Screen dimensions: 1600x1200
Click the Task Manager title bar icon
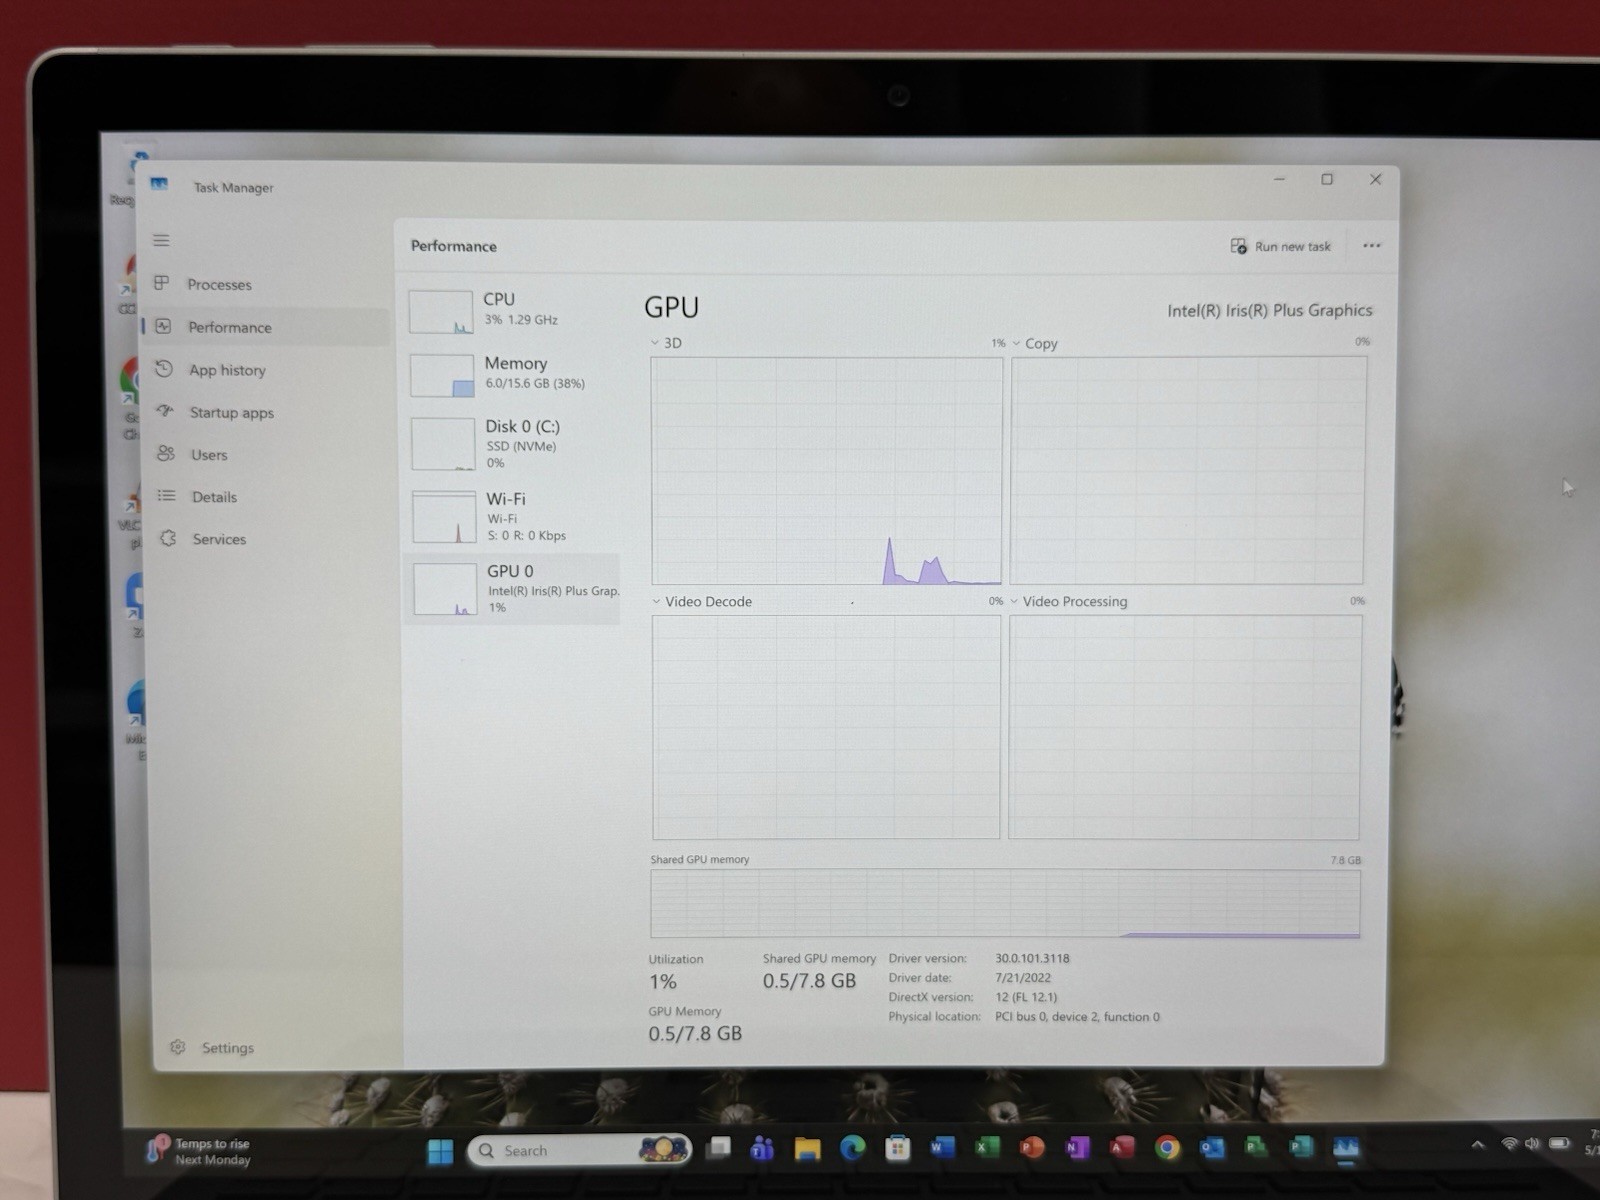[159, 184]
